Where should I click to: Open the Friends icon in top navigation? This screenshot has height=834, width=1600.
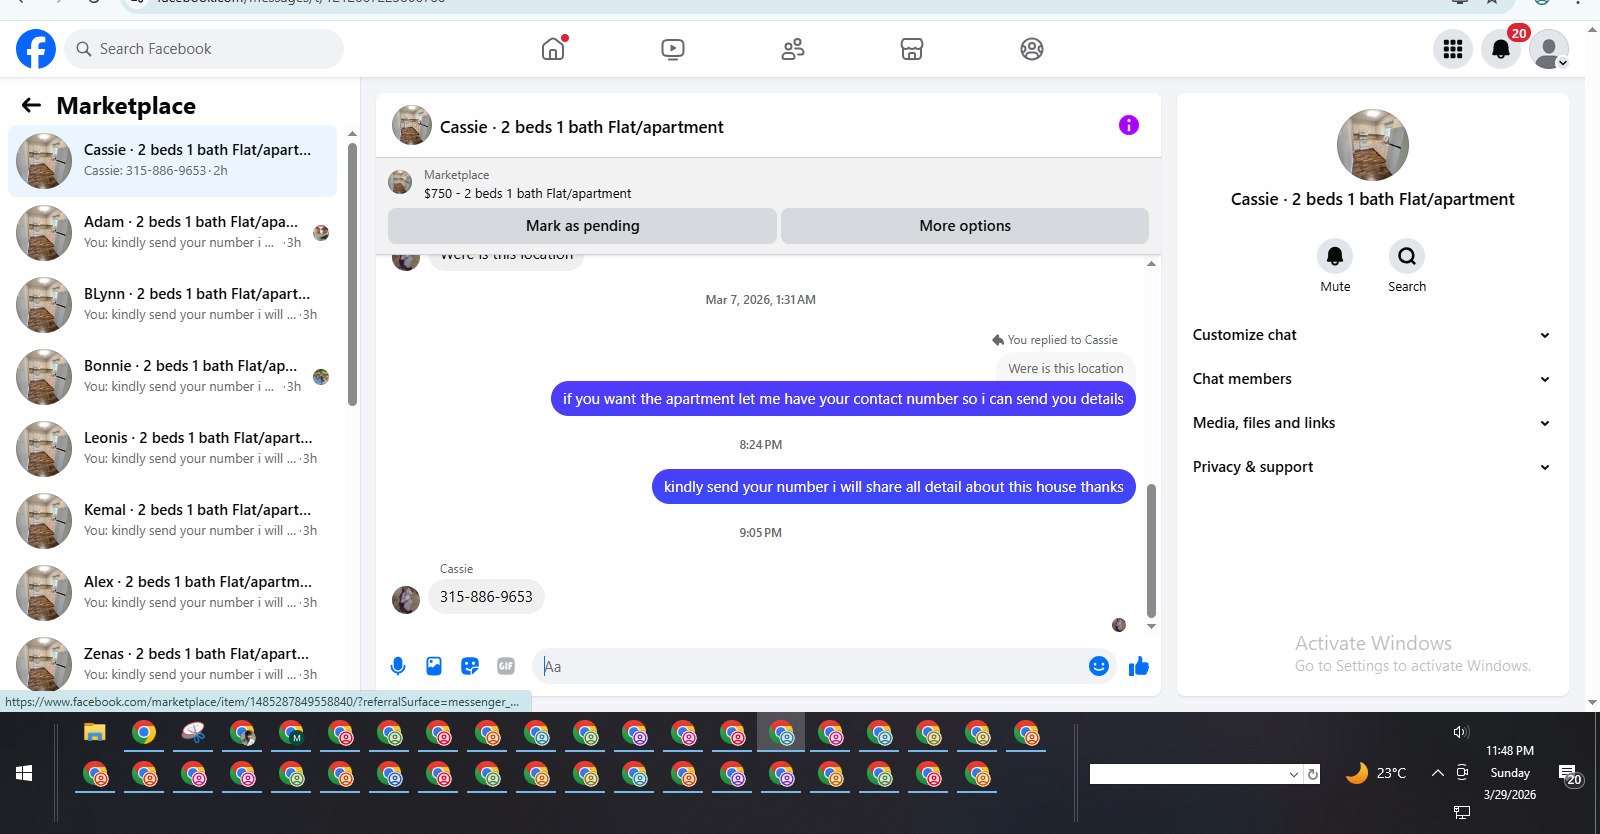(793, 49)
